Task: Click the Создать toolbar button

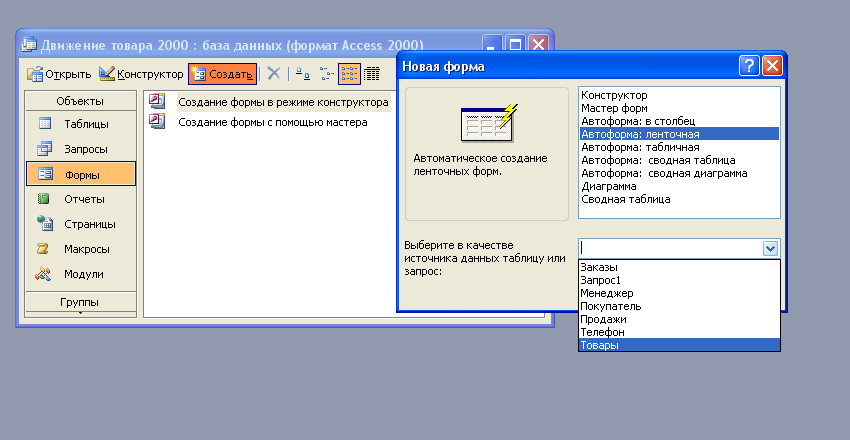Action: click(x=222, y=74)
